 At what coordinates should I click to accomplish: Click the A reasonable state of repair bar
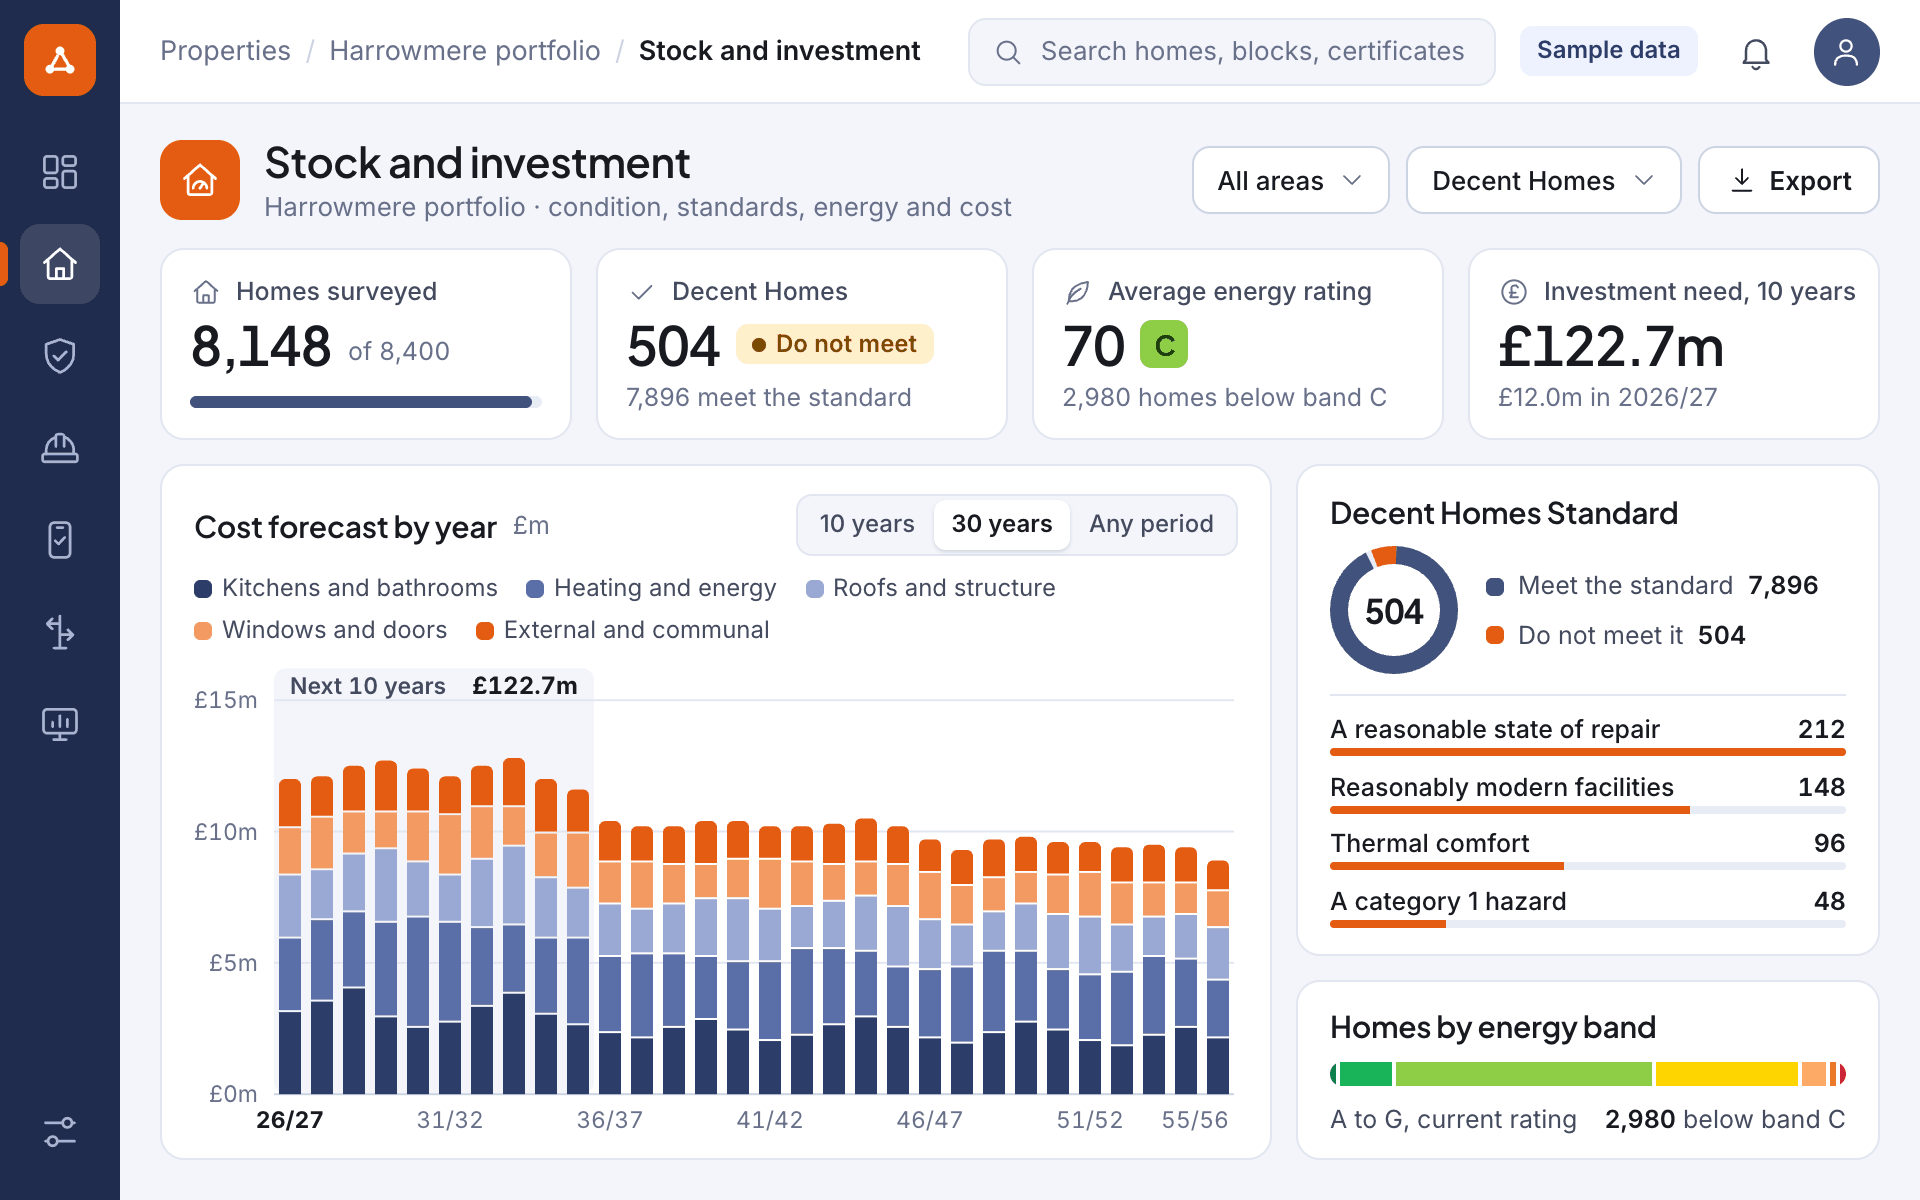point(1588,752)
